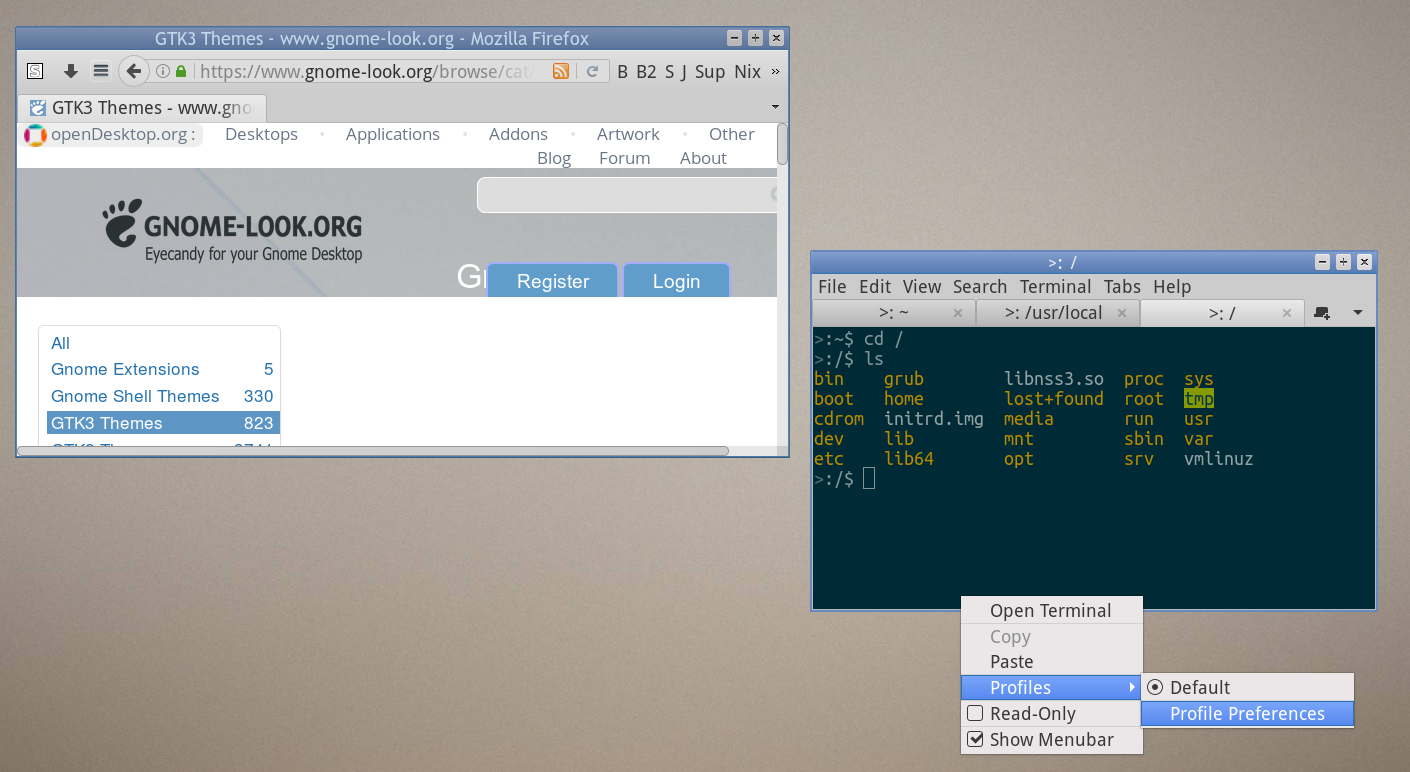Open the Desktops link in site navigation

[x=261, y=134]
